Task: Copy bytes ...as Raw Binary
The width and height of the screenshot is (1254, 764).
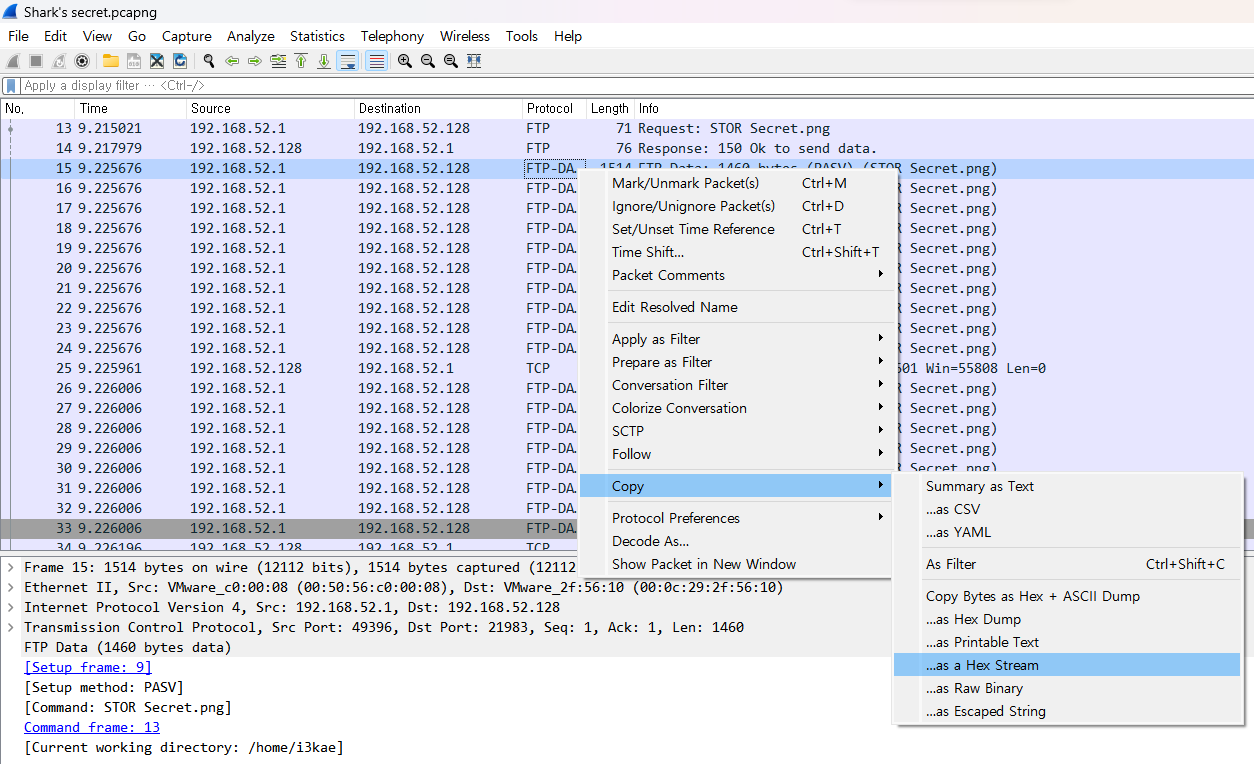Action: click(x=1067, y=688)
